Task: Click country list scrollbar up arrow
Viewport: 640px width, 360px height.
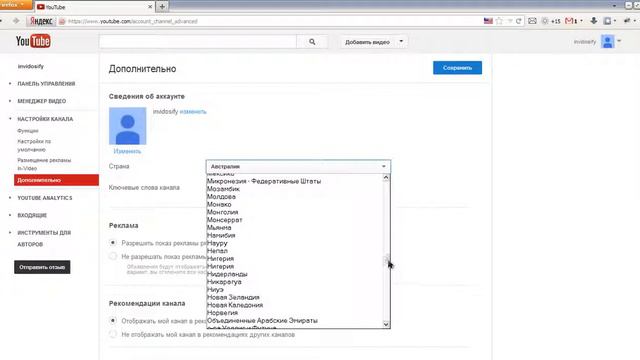Action: coord(386,178)
